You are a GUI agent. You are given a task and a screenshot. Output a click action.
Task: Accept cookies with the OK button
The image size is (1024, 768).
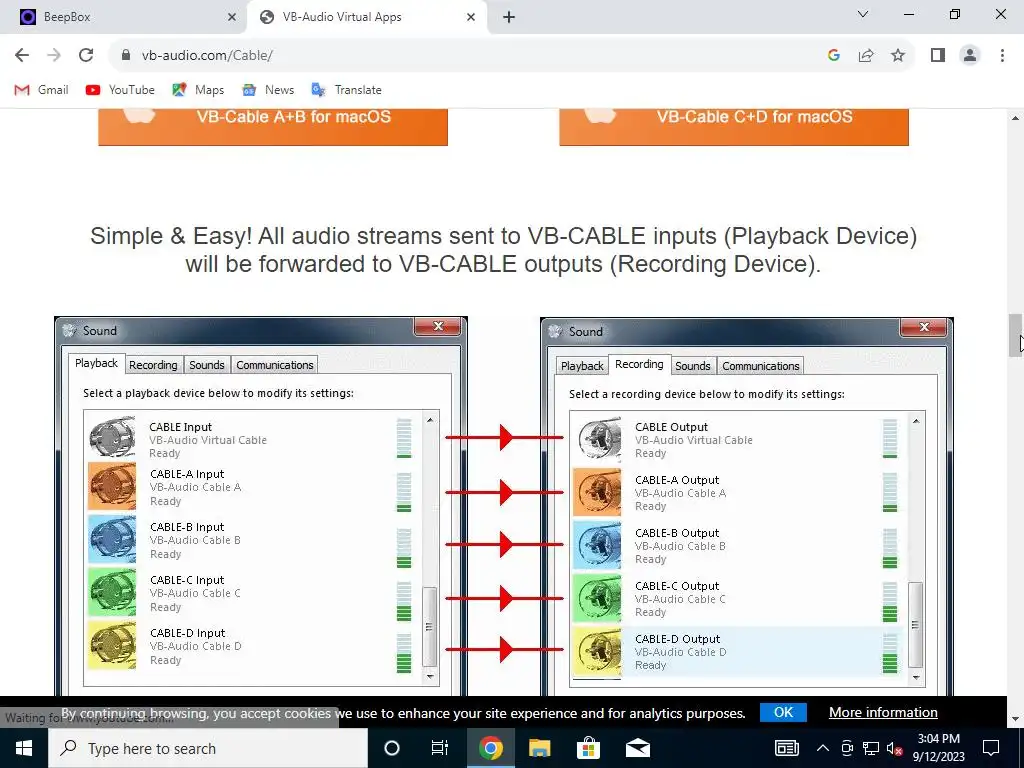coord(783,712)
